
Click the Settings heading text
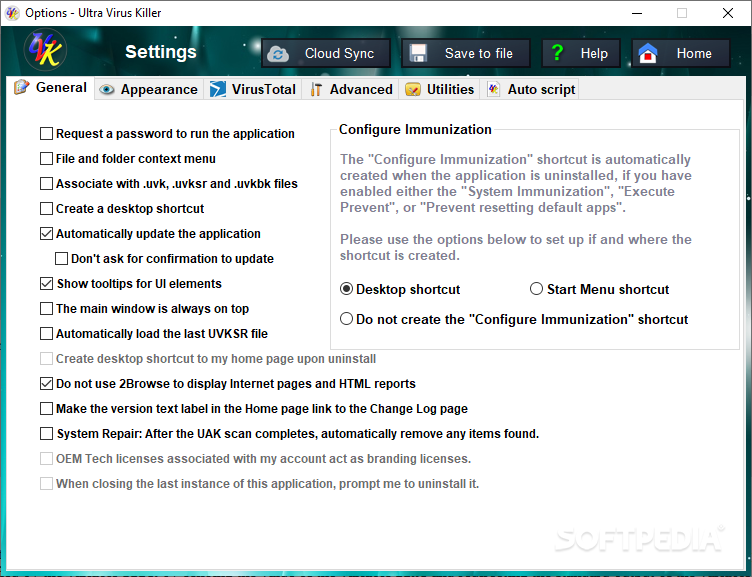point(161,52)
